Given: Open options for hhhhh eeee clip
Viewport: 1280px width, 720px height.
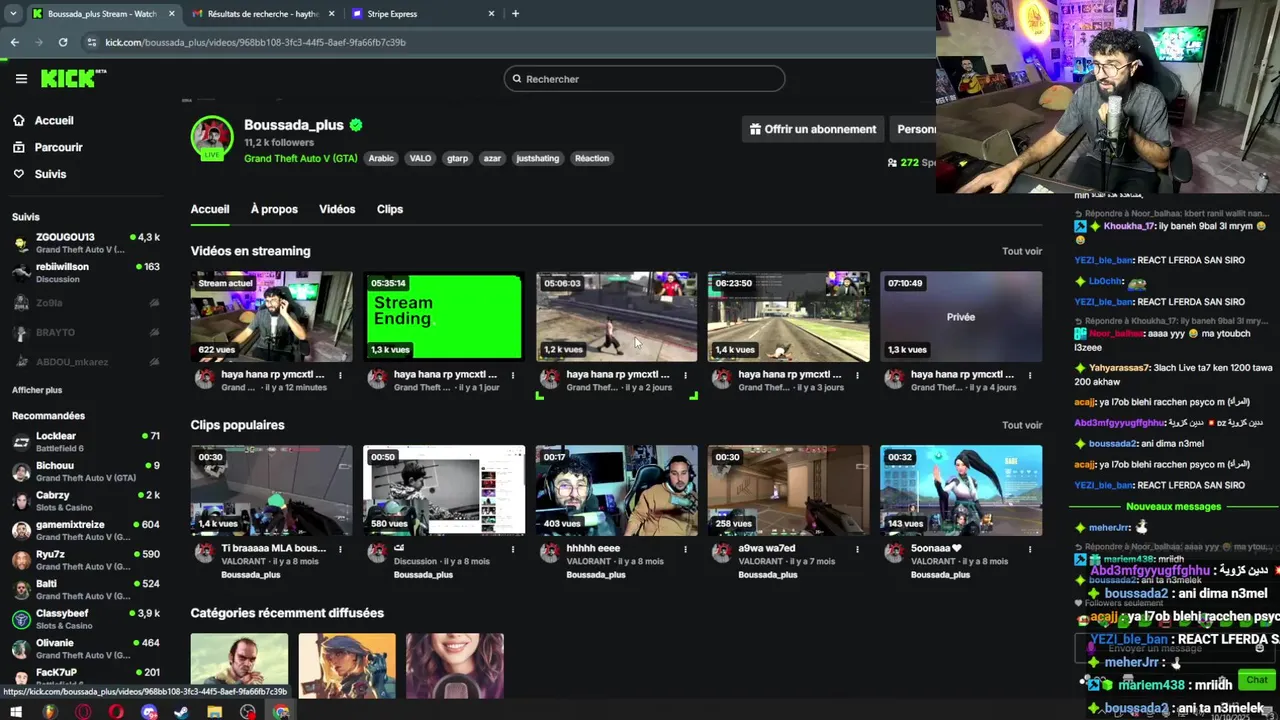Looking at the screenshot, I should (685, 549).
